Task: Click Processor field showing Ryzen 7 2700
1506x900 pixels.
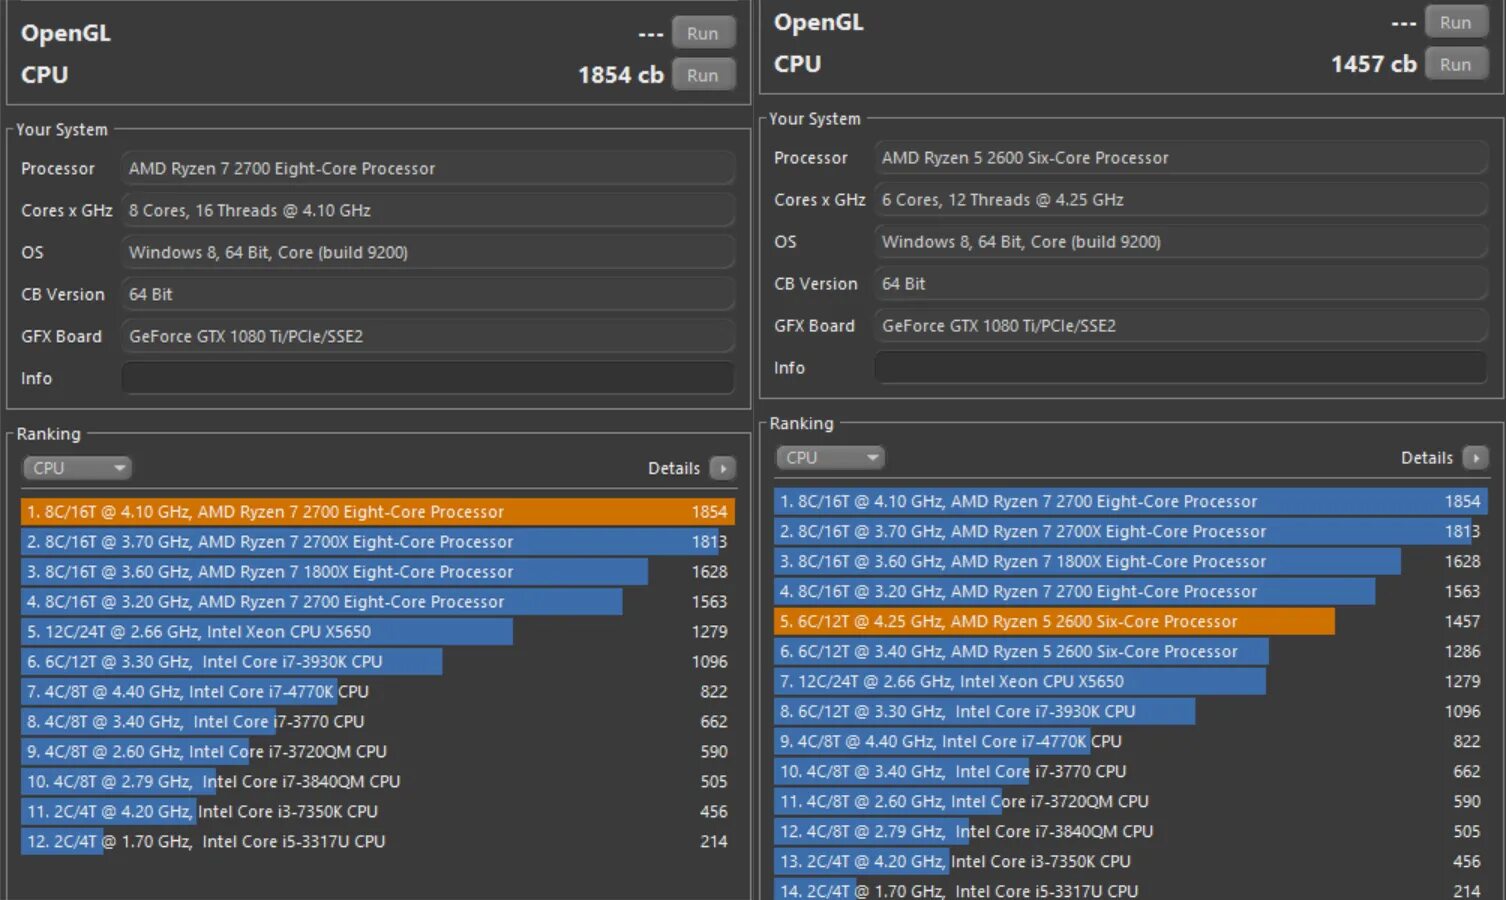Action: pos(428,168)
